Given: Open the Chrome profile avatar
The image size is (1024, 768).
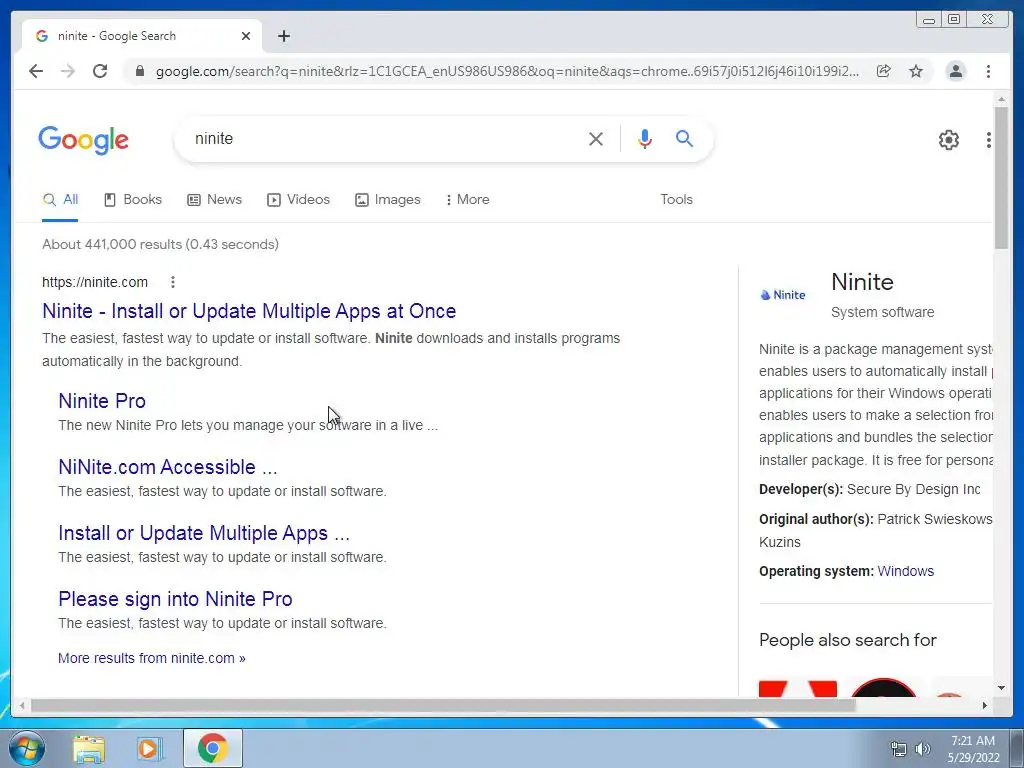Looking at the screenshot, I should [x=955, y=71].
